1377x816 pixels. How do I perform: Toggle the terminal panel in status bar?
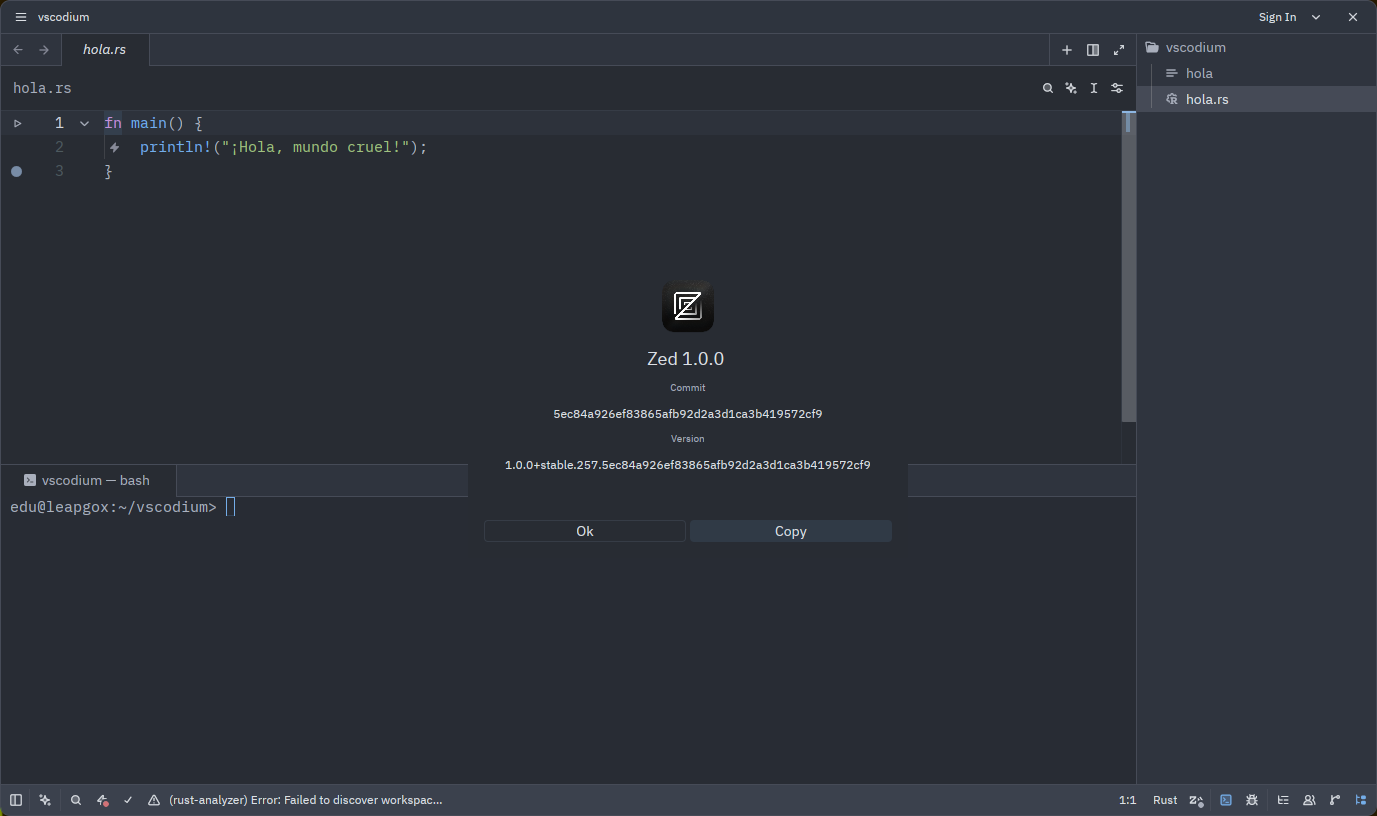coord(1226,800)
